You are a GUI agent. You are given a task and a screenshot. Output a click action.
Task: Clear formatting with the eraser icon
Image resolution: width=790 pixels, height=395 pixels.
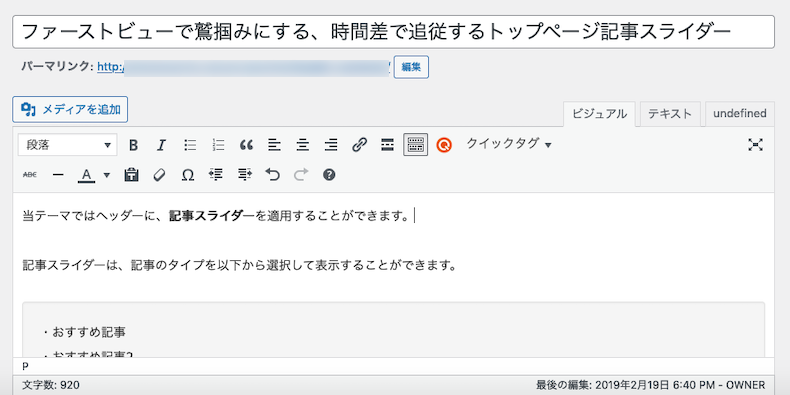click(159, 175)
